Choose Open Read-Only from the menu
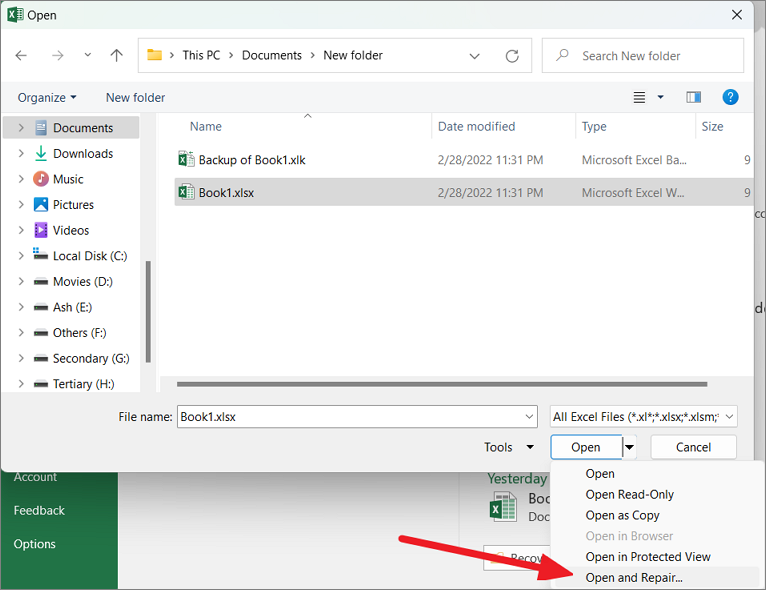This screenshot has width=766, height=590. pos(630,495)
